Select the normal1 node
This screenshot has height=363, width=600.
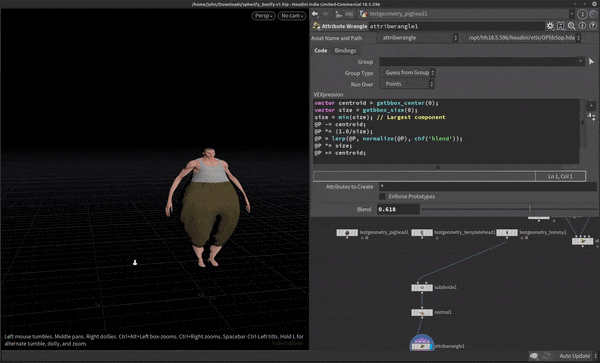pyautogui.click(x=422, y=313)
